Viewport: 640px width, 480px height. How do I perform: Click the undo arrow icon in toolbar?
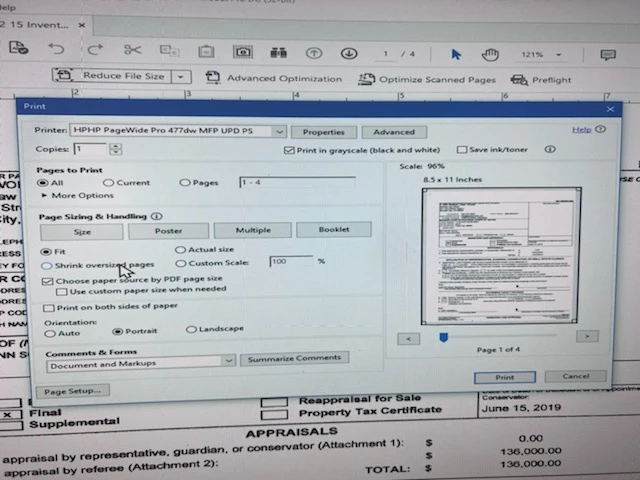point(56,49)
